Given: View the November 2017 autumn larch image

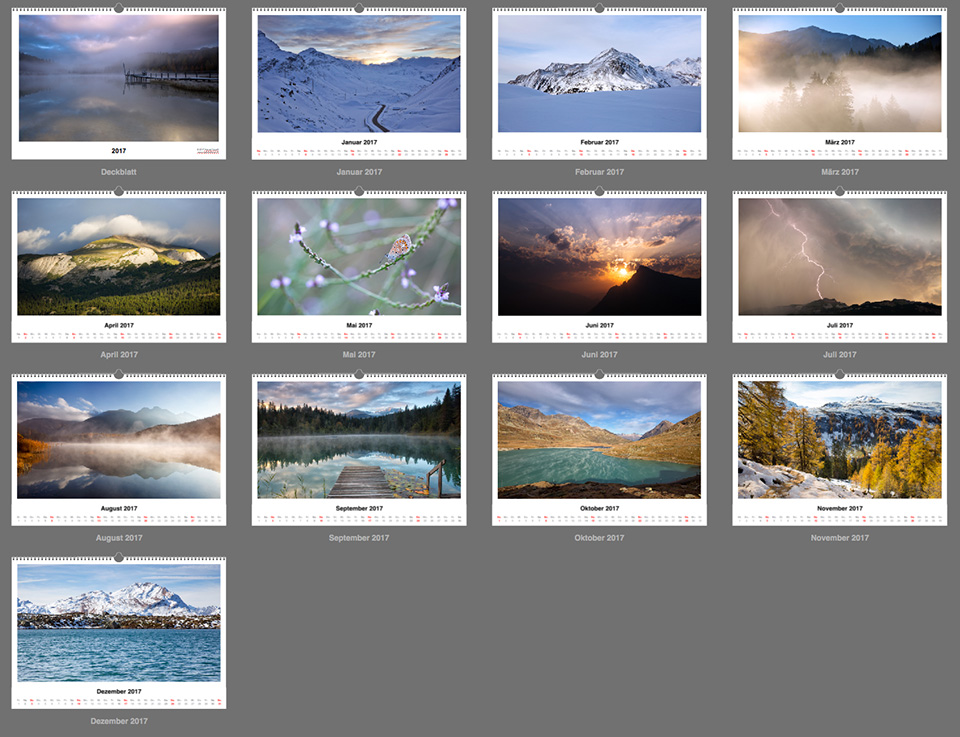Looking at the screenshot, I should click(839, 441).
